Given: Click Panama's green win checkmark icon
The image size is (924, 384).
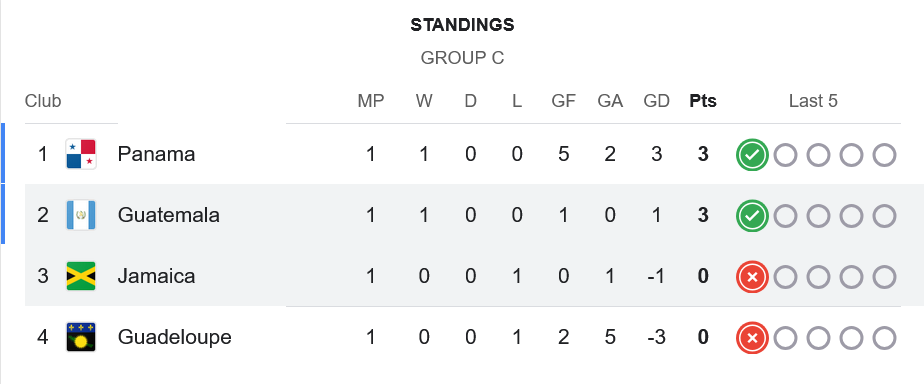Looking at the screenshot, I should (753, 155).
